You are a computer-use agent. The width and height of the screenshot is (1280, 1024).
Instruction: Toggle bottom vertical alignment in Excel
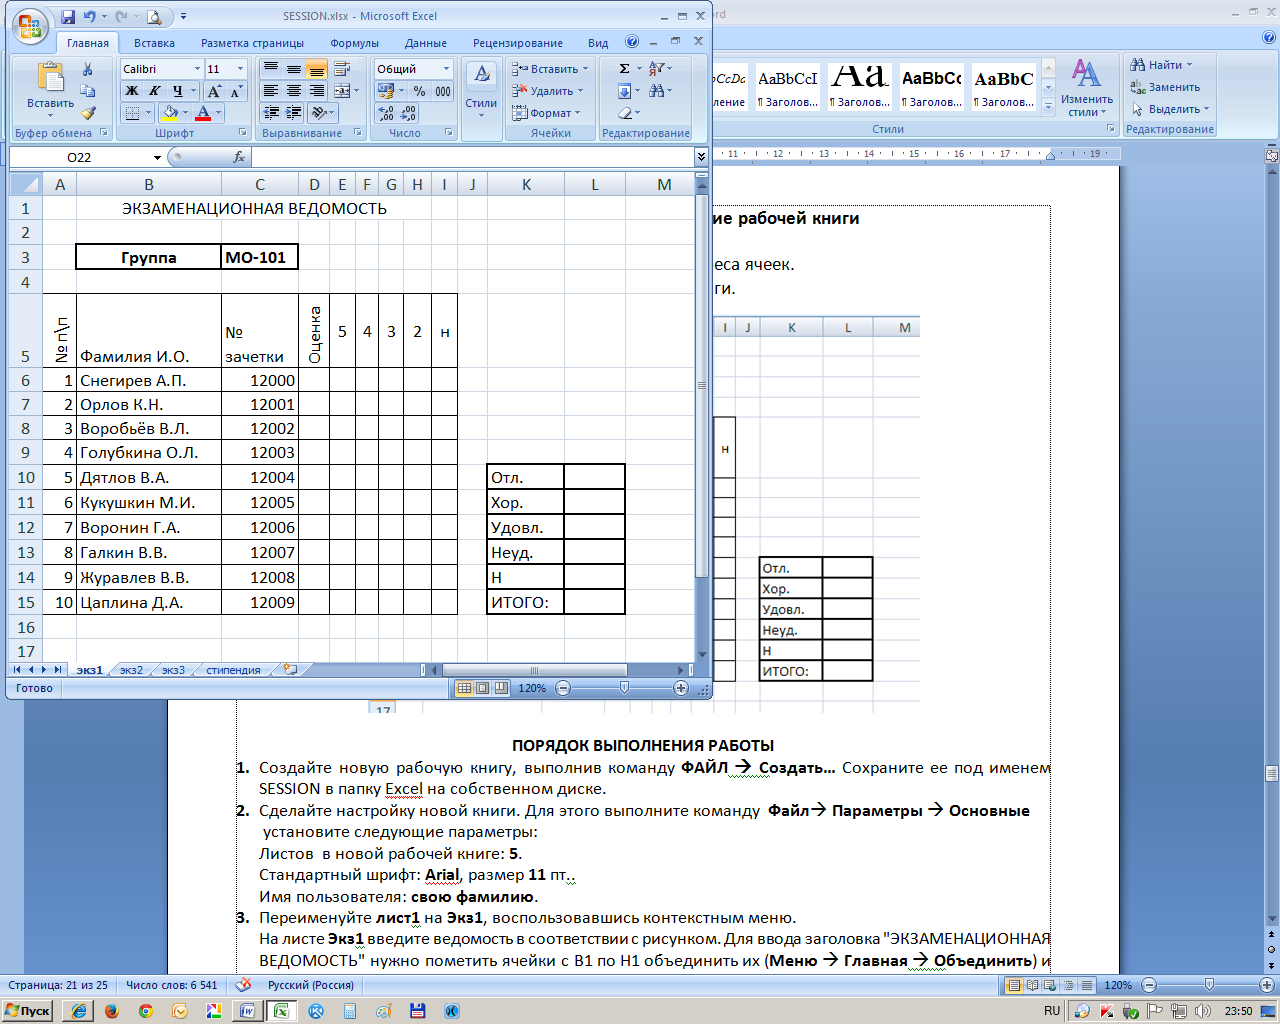pos(317,69)
